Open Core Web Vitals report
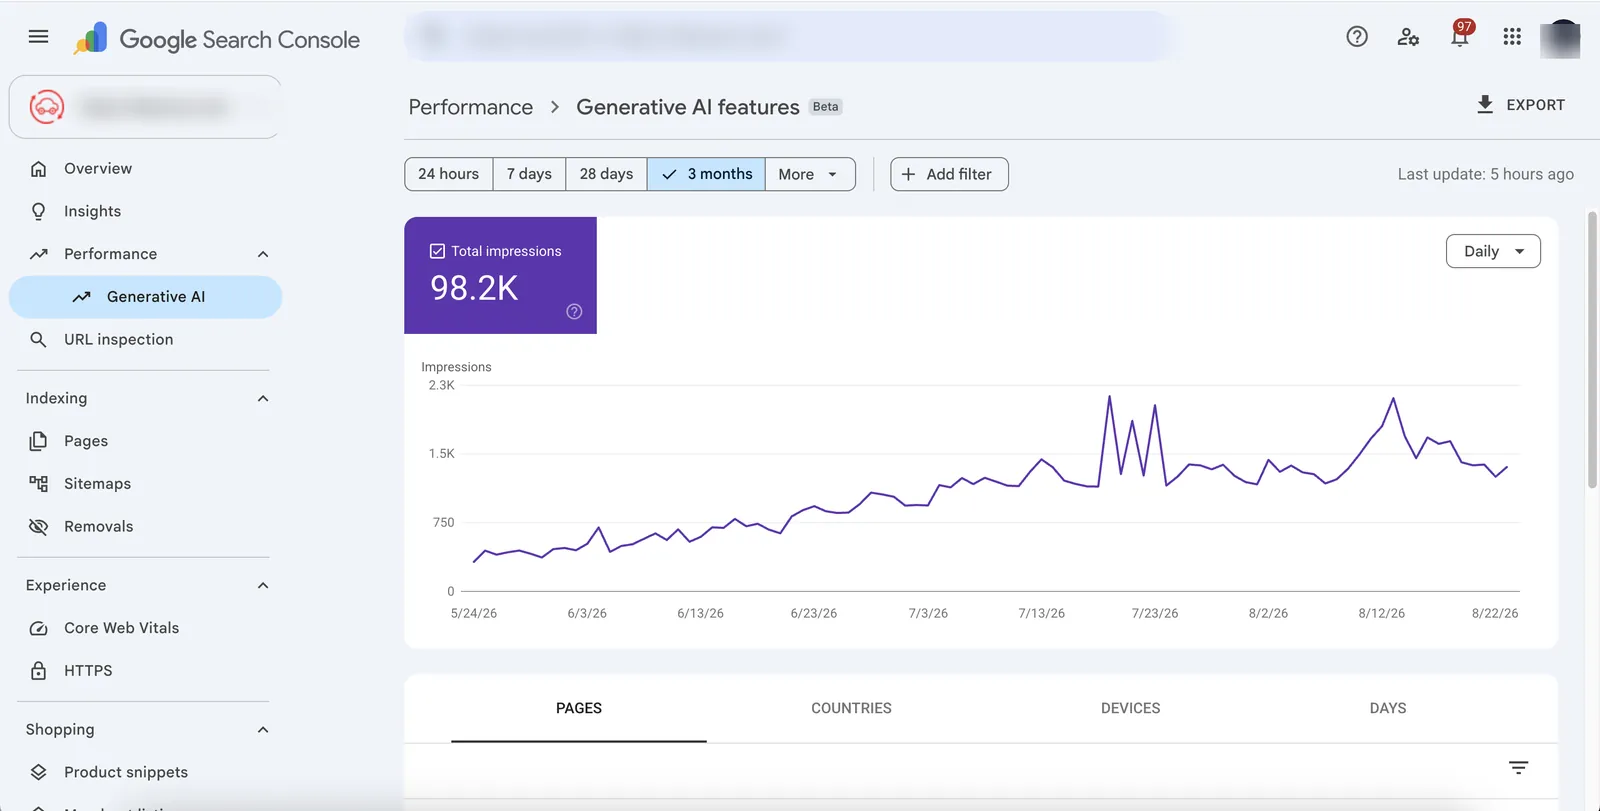1600x811 pixels. (145, 628)
